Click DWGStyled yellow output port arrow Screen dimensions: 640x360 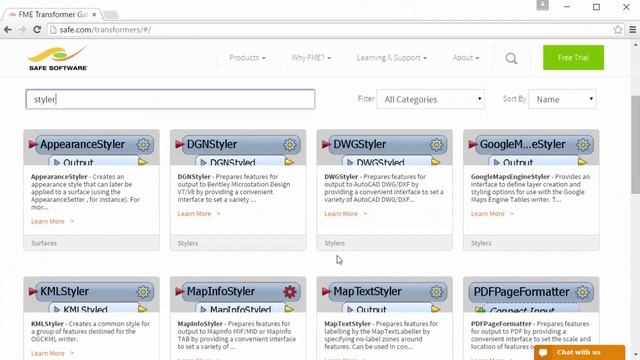pyautogui.click(x=436, y=162)
